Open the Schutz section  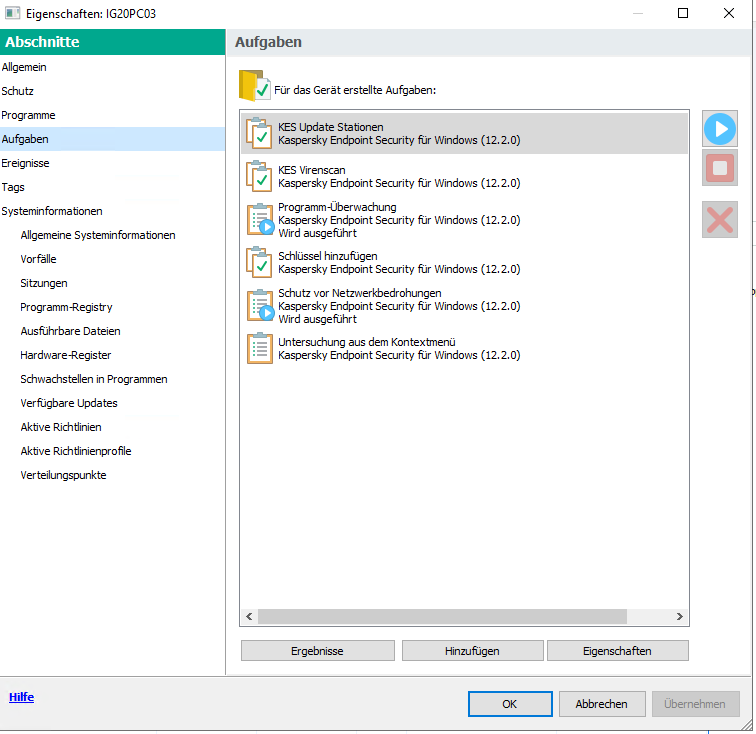[17, 91]
